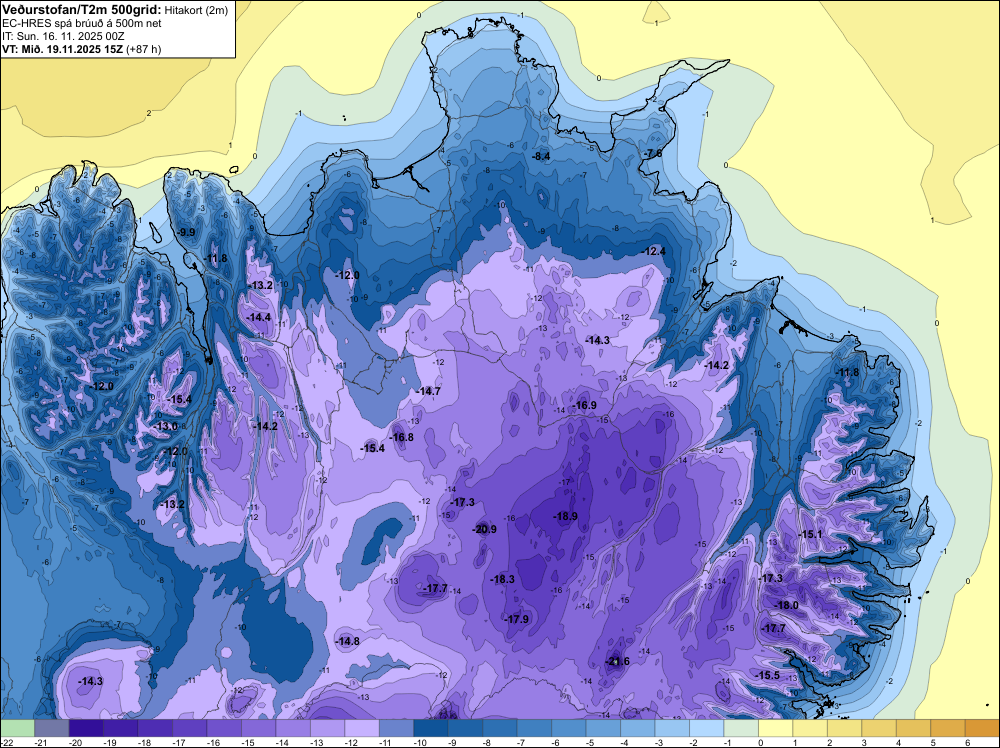Image resolution: width=1000 pixels, height=748 pixels.
Task: Click the 'VT: Mið. 19.11.2025 15Z' valid time
Action: pos(62,49)
